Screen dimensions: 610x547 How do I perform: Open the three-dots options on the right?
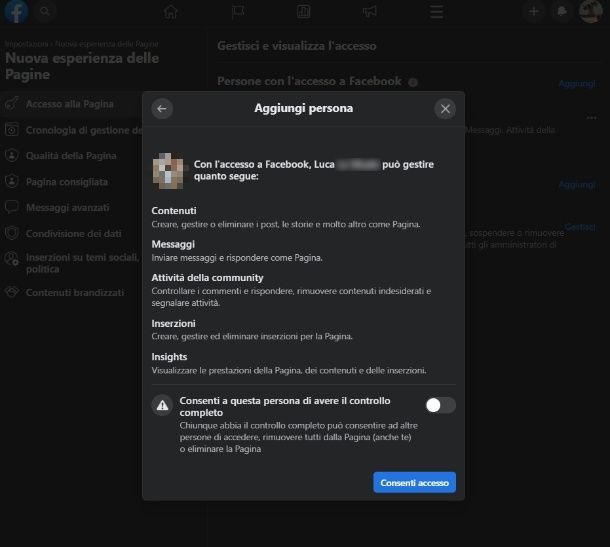tap(591, 117)
